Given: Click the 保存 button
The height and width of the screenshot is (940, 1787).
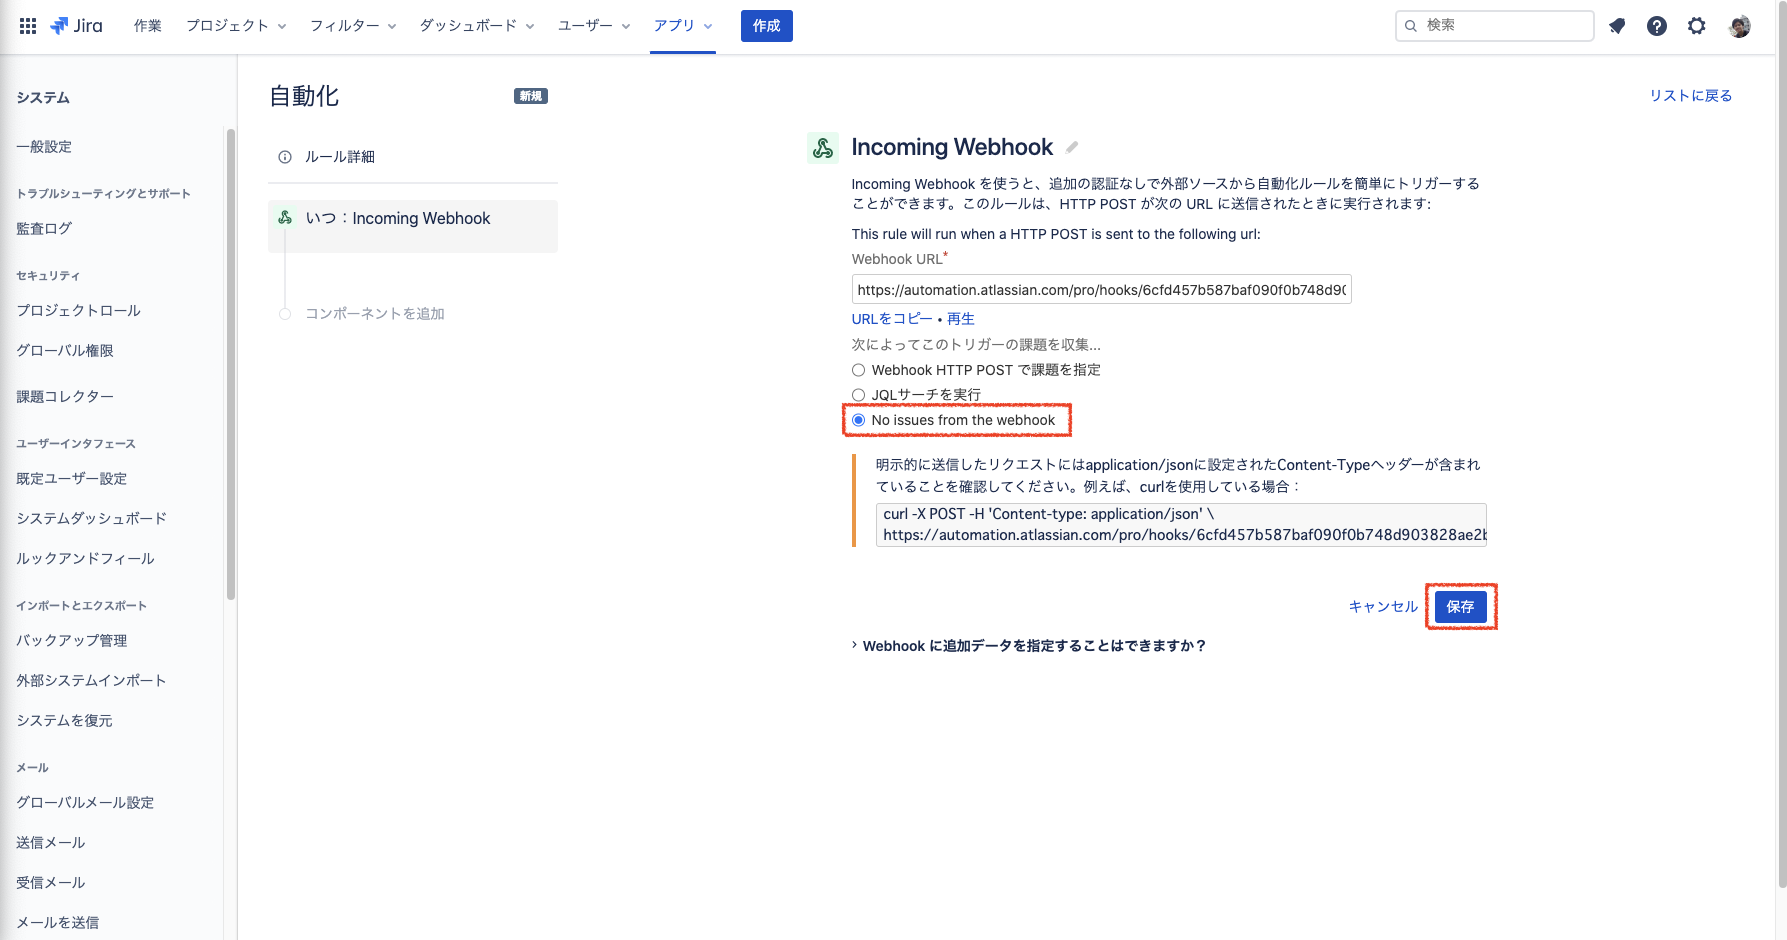Looking at the screenshot, I should tap(1460, 607).
